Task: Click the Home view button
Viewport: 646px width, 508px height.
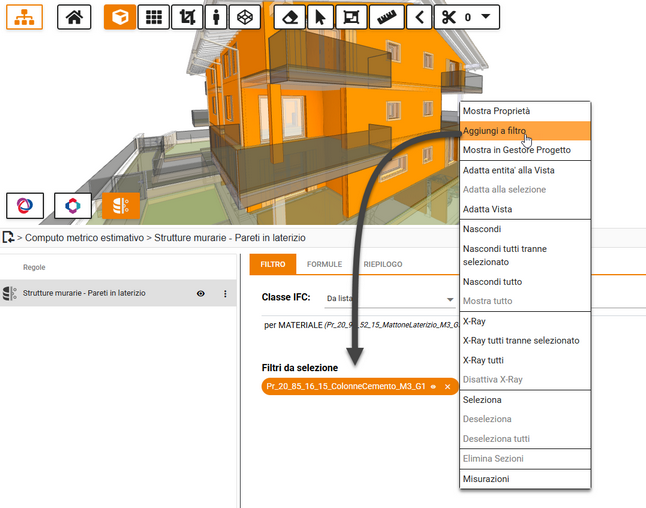Action: click(x=74, y=17)
